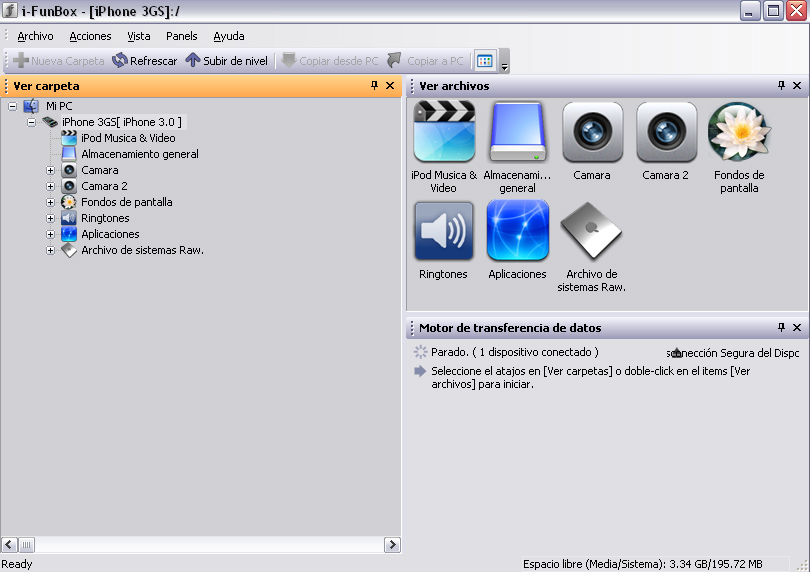The image size is (810, 572).
Task: Open the Archivo menu
Action: coord(35,36)
